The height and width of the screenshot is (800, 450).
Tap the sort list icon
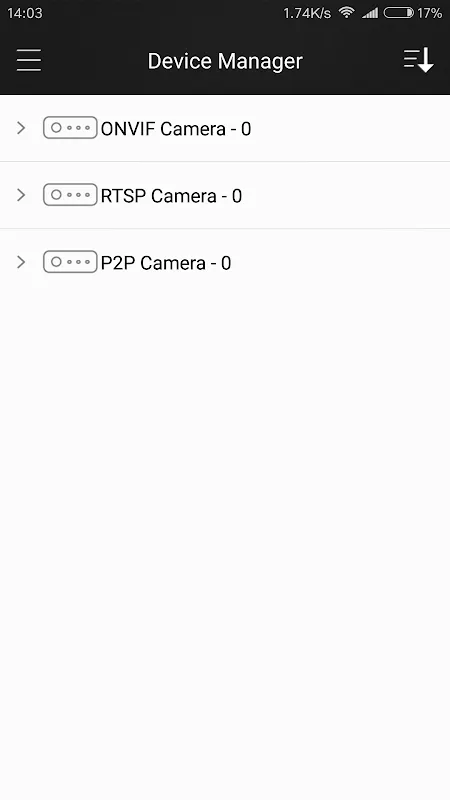pyautogui.click(x=418, y=61)
